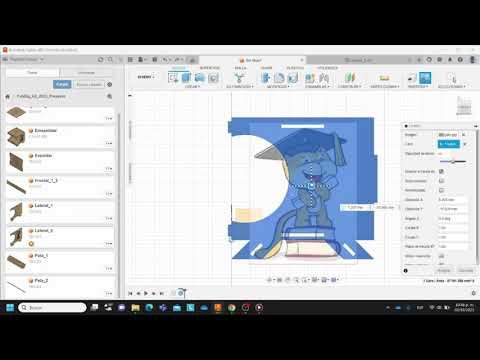This screenshot has height=360, width=480.
Task: Open the Diseño workspace dropdown
Action: 146,77
